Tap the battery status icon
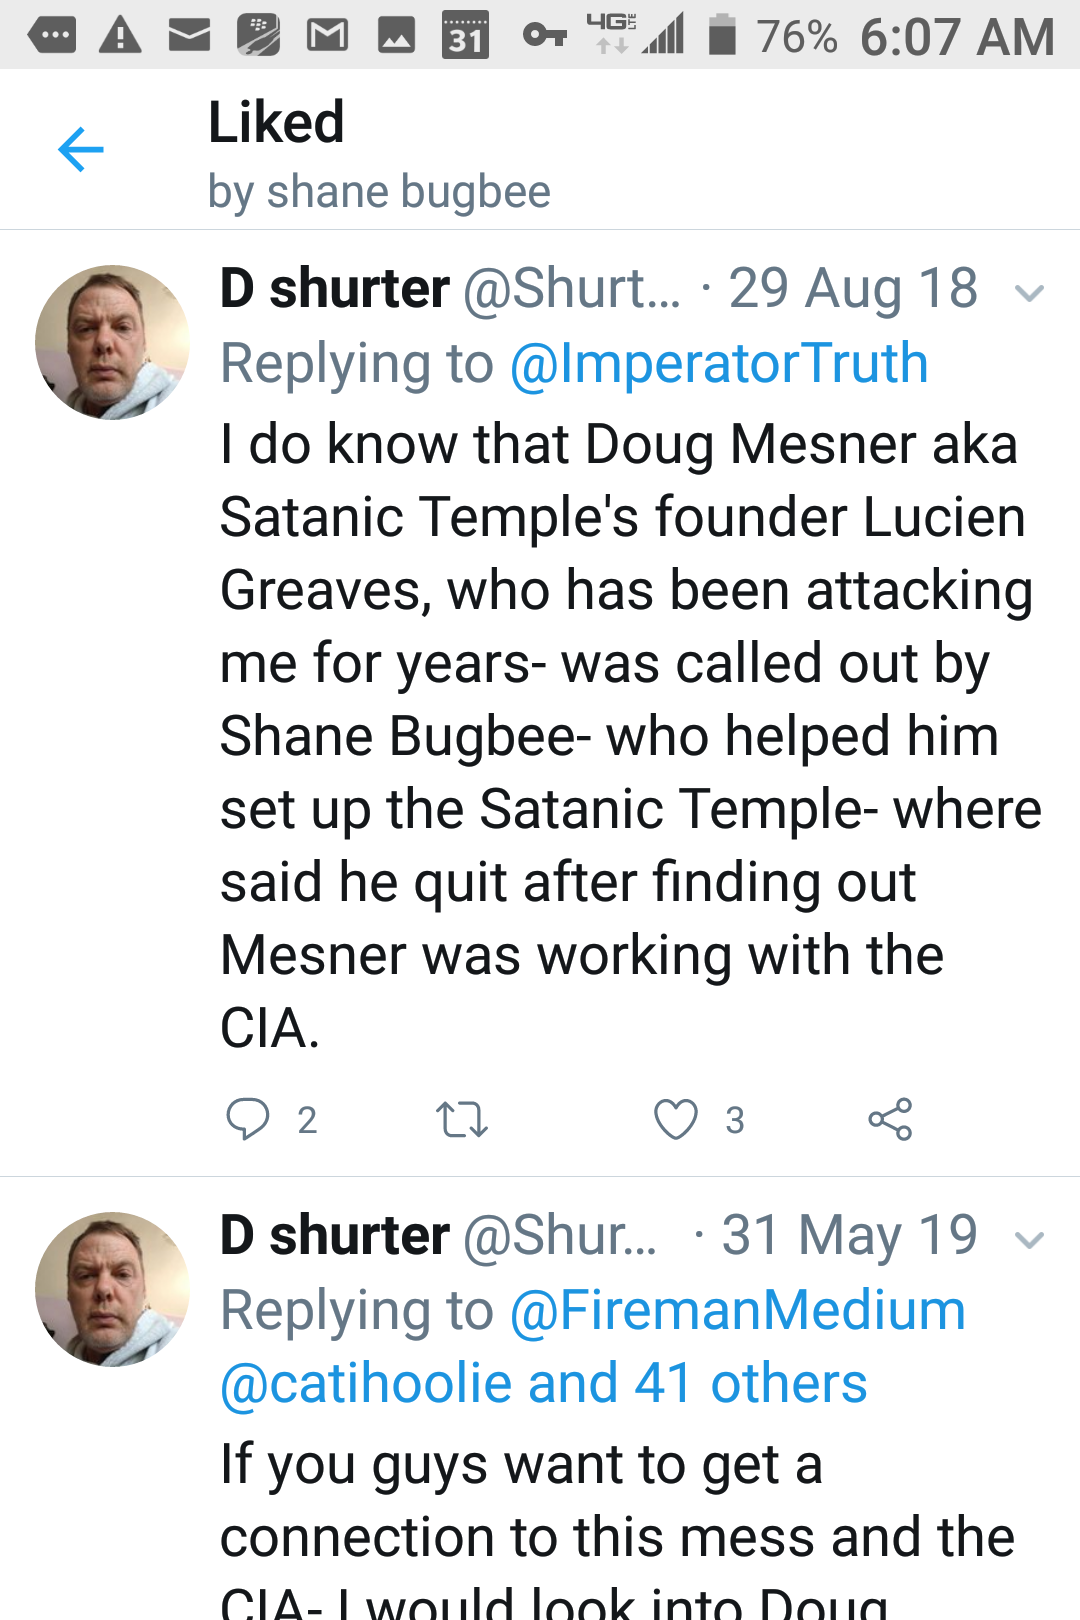This screenshot has height=1620, width=1080. coord(722,36)
